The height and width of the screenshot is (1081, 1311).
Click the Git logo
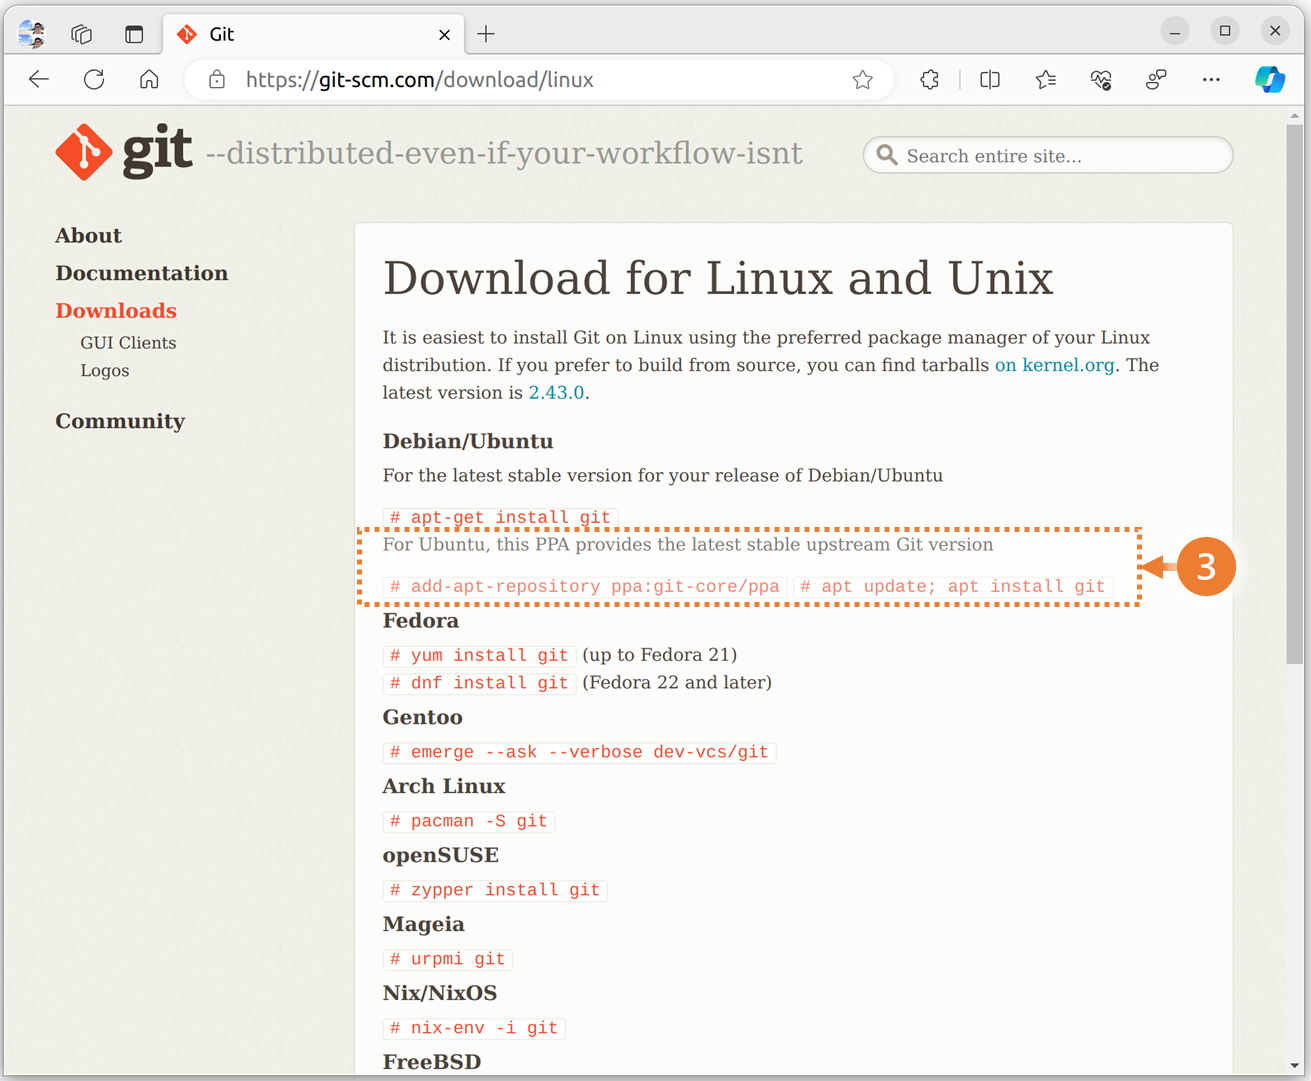(123, 152)
